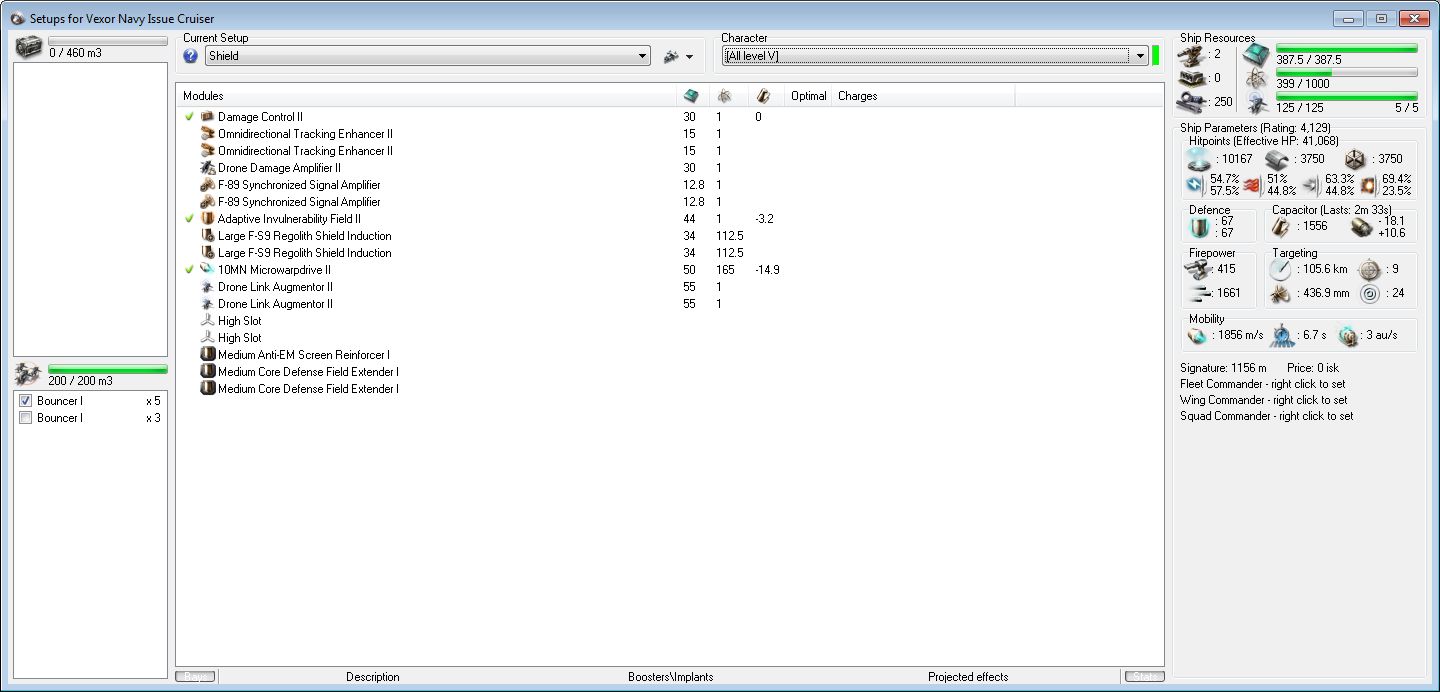The width and height of the screenshot is (1440, 692).
Task: Switch to the Description tab
Action: pos(373,677)
